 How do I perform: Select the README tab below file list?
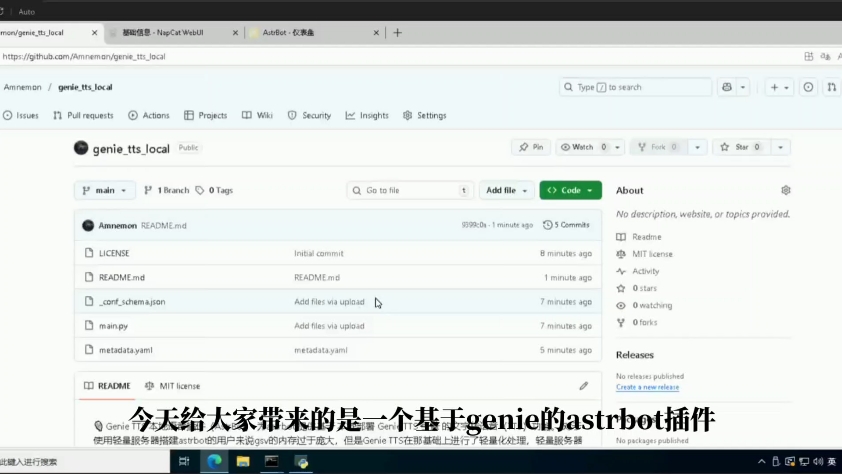107,386
